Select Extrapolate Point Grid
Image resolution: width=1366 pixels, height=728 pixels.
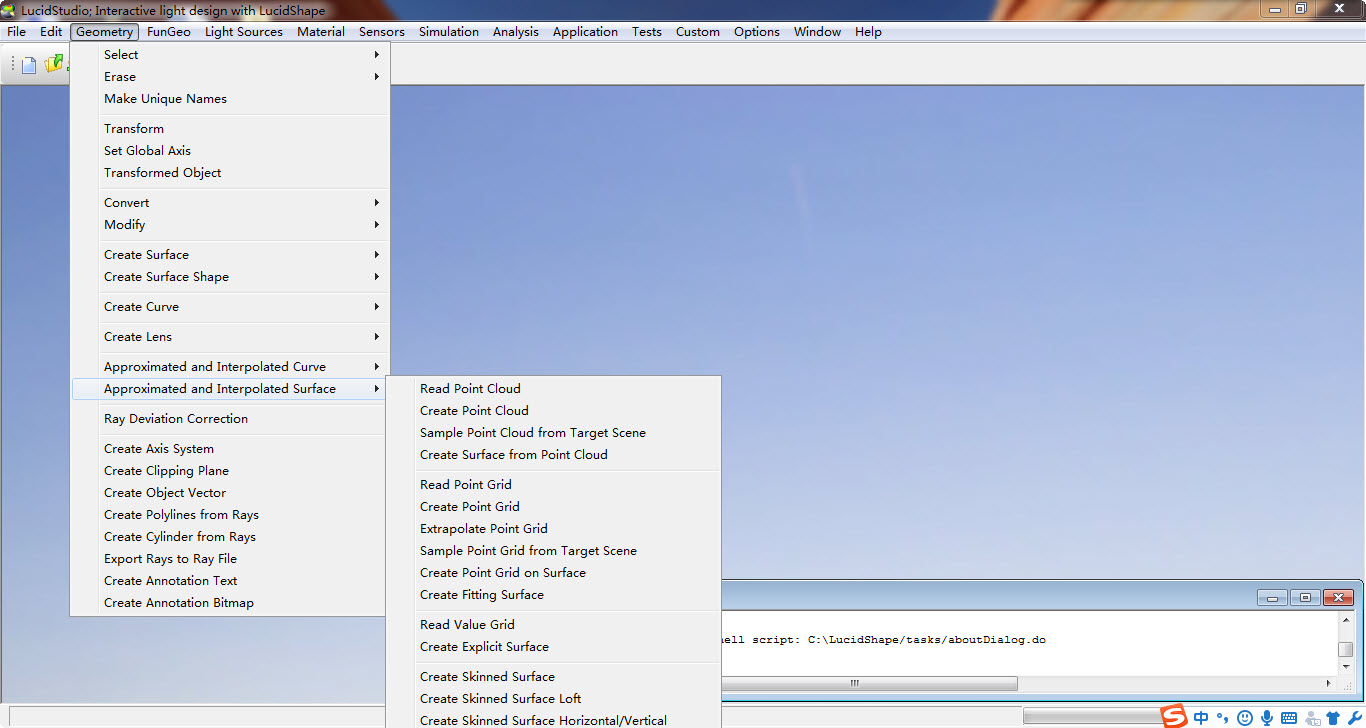coord(553,529)
